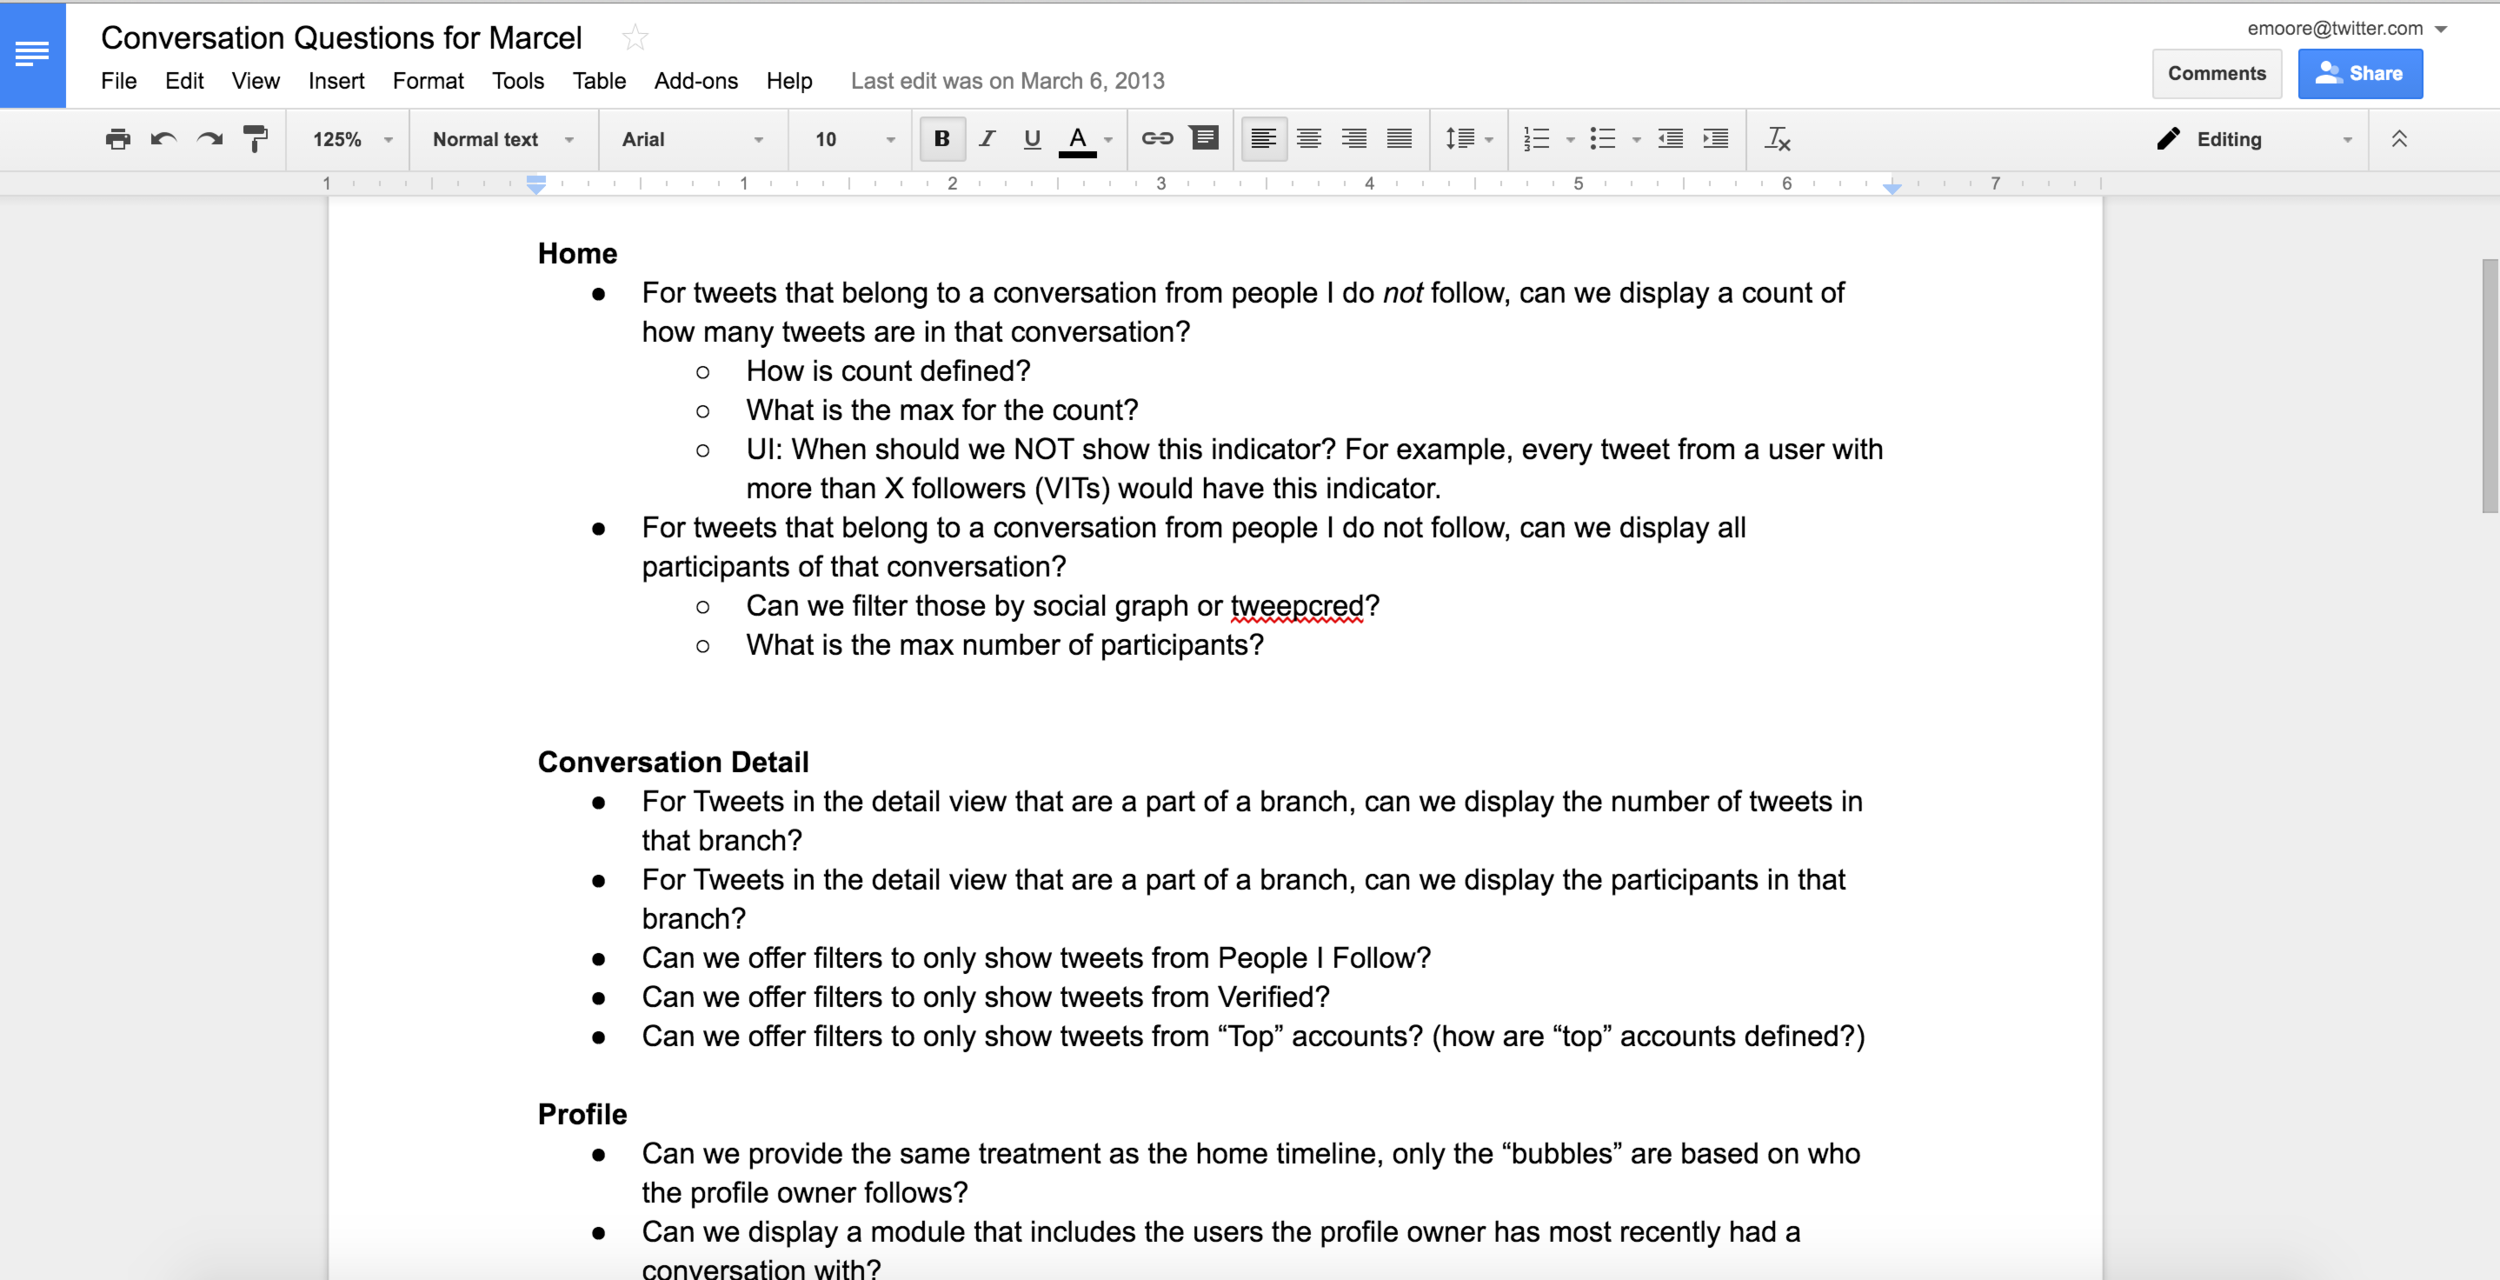Click the right indent ruler marker
The width and height of the screenshot is (2500, 1280).
point(1892,187)
